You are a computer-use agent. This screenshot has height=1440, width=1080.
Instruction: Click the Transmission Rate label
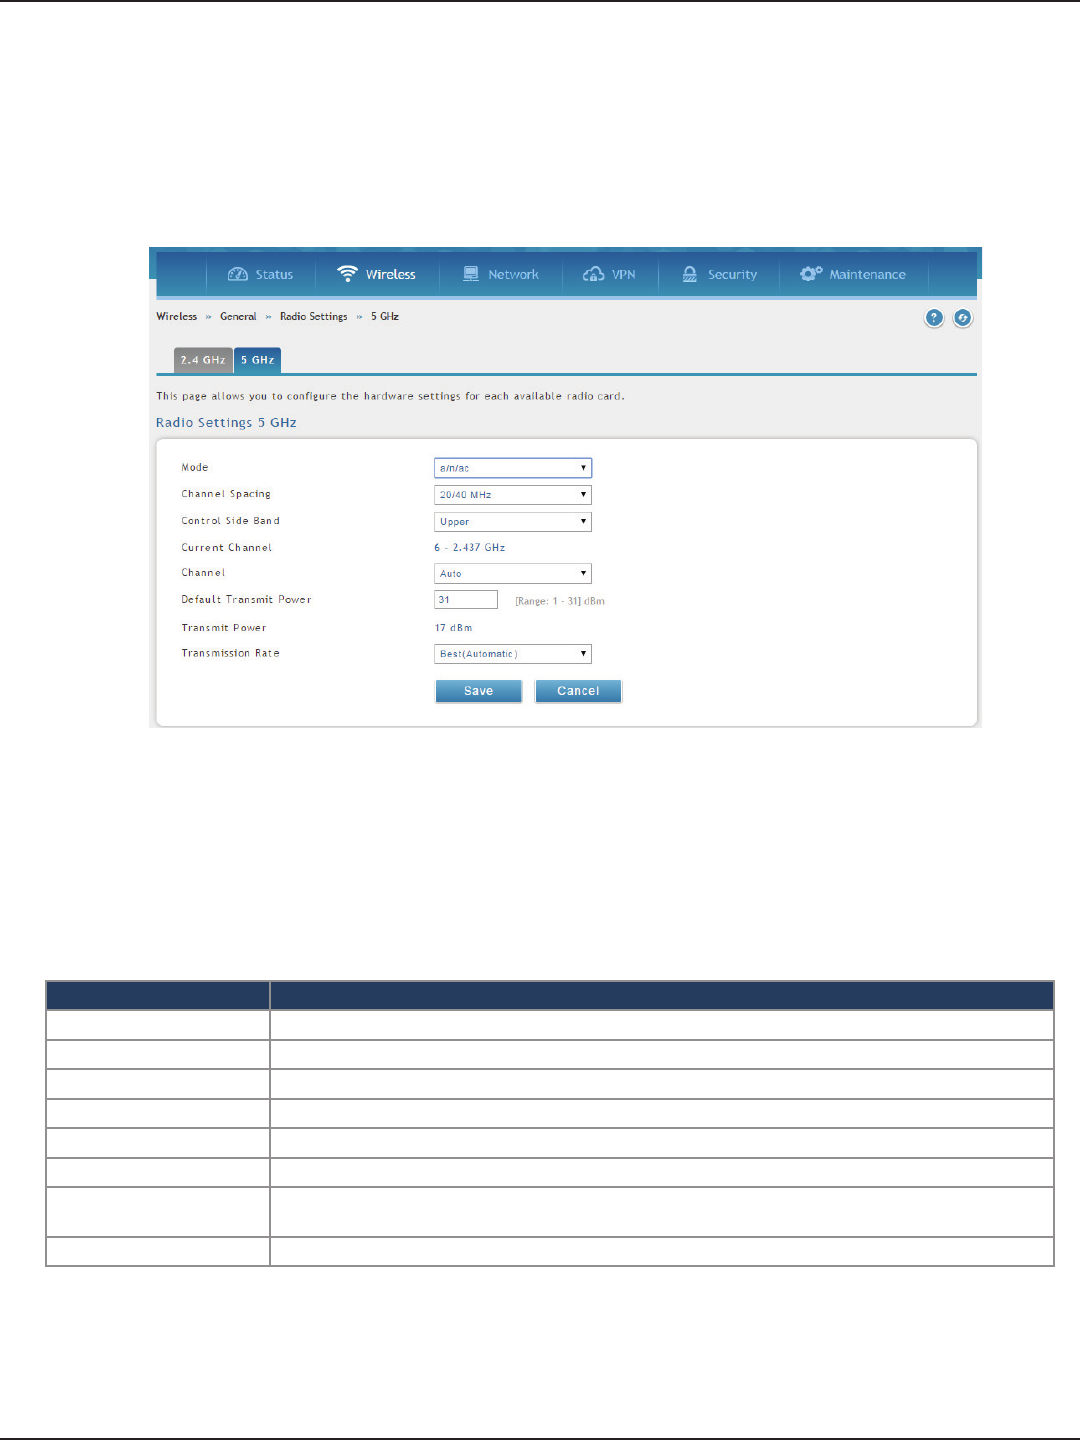pyautogui.click(x=231, y=653)
